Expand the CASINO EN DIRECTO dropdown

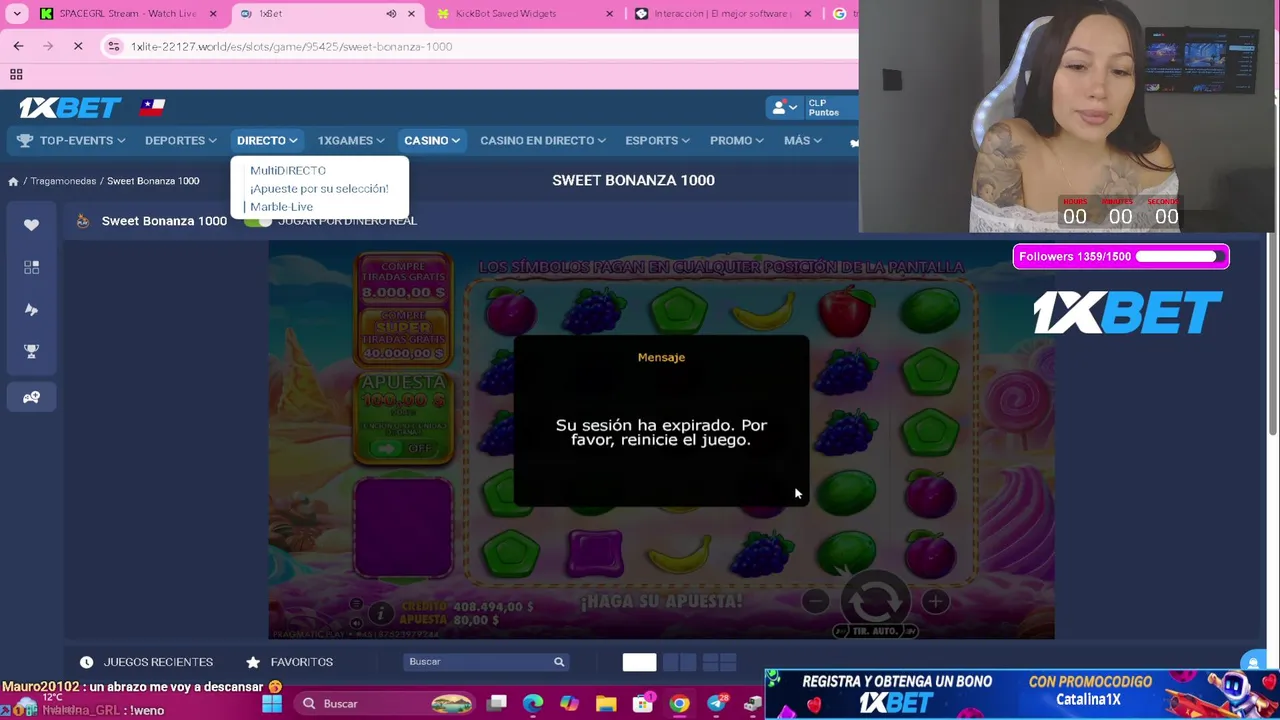point(543,140)
